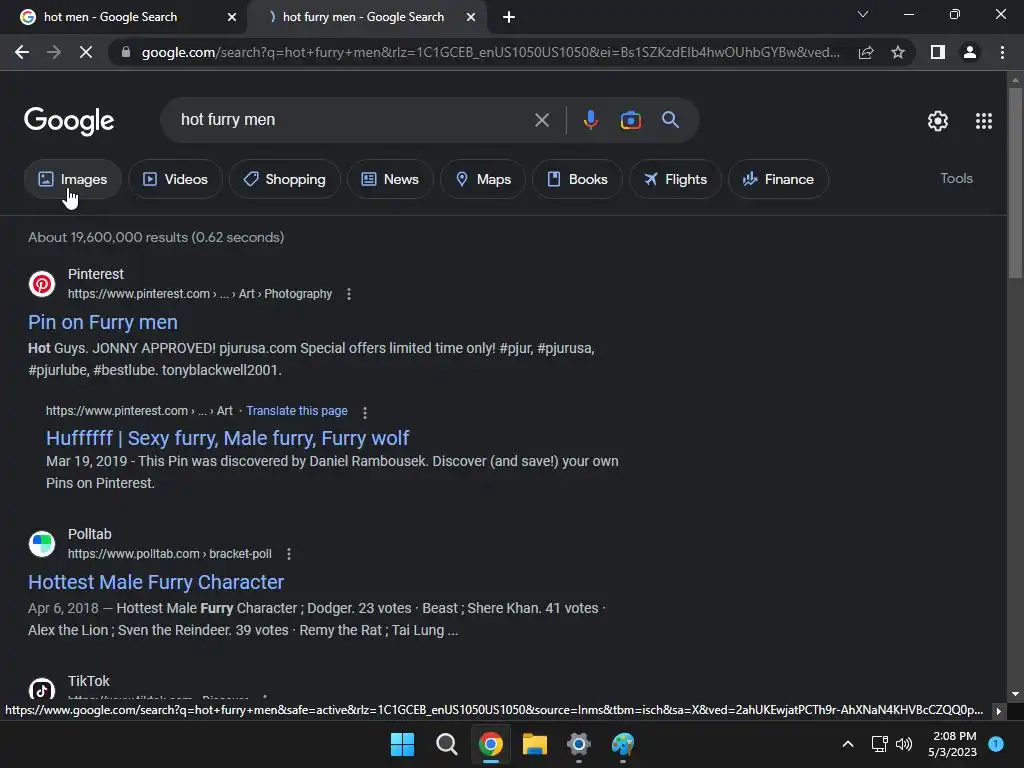Viewport: 1024px width, 768px height.
Task: Open Google apps grid
Action: click(x=984, y=121)
